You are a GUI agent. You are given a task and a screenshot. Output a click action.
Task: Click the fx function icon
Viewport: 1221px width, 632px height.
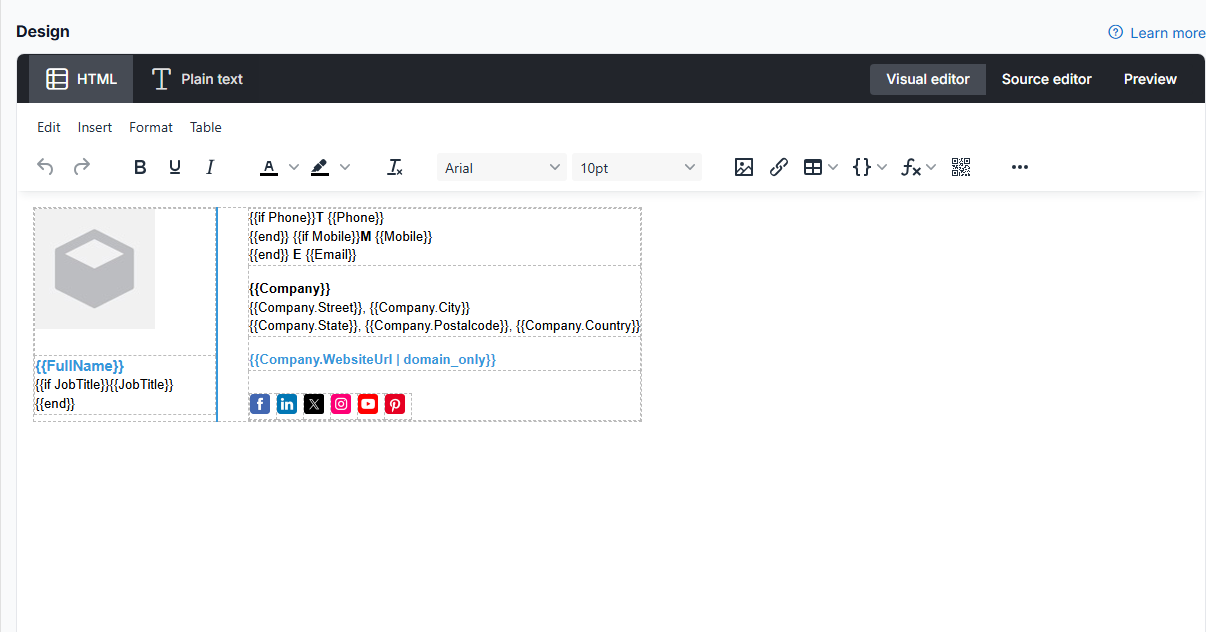[910, 167]
